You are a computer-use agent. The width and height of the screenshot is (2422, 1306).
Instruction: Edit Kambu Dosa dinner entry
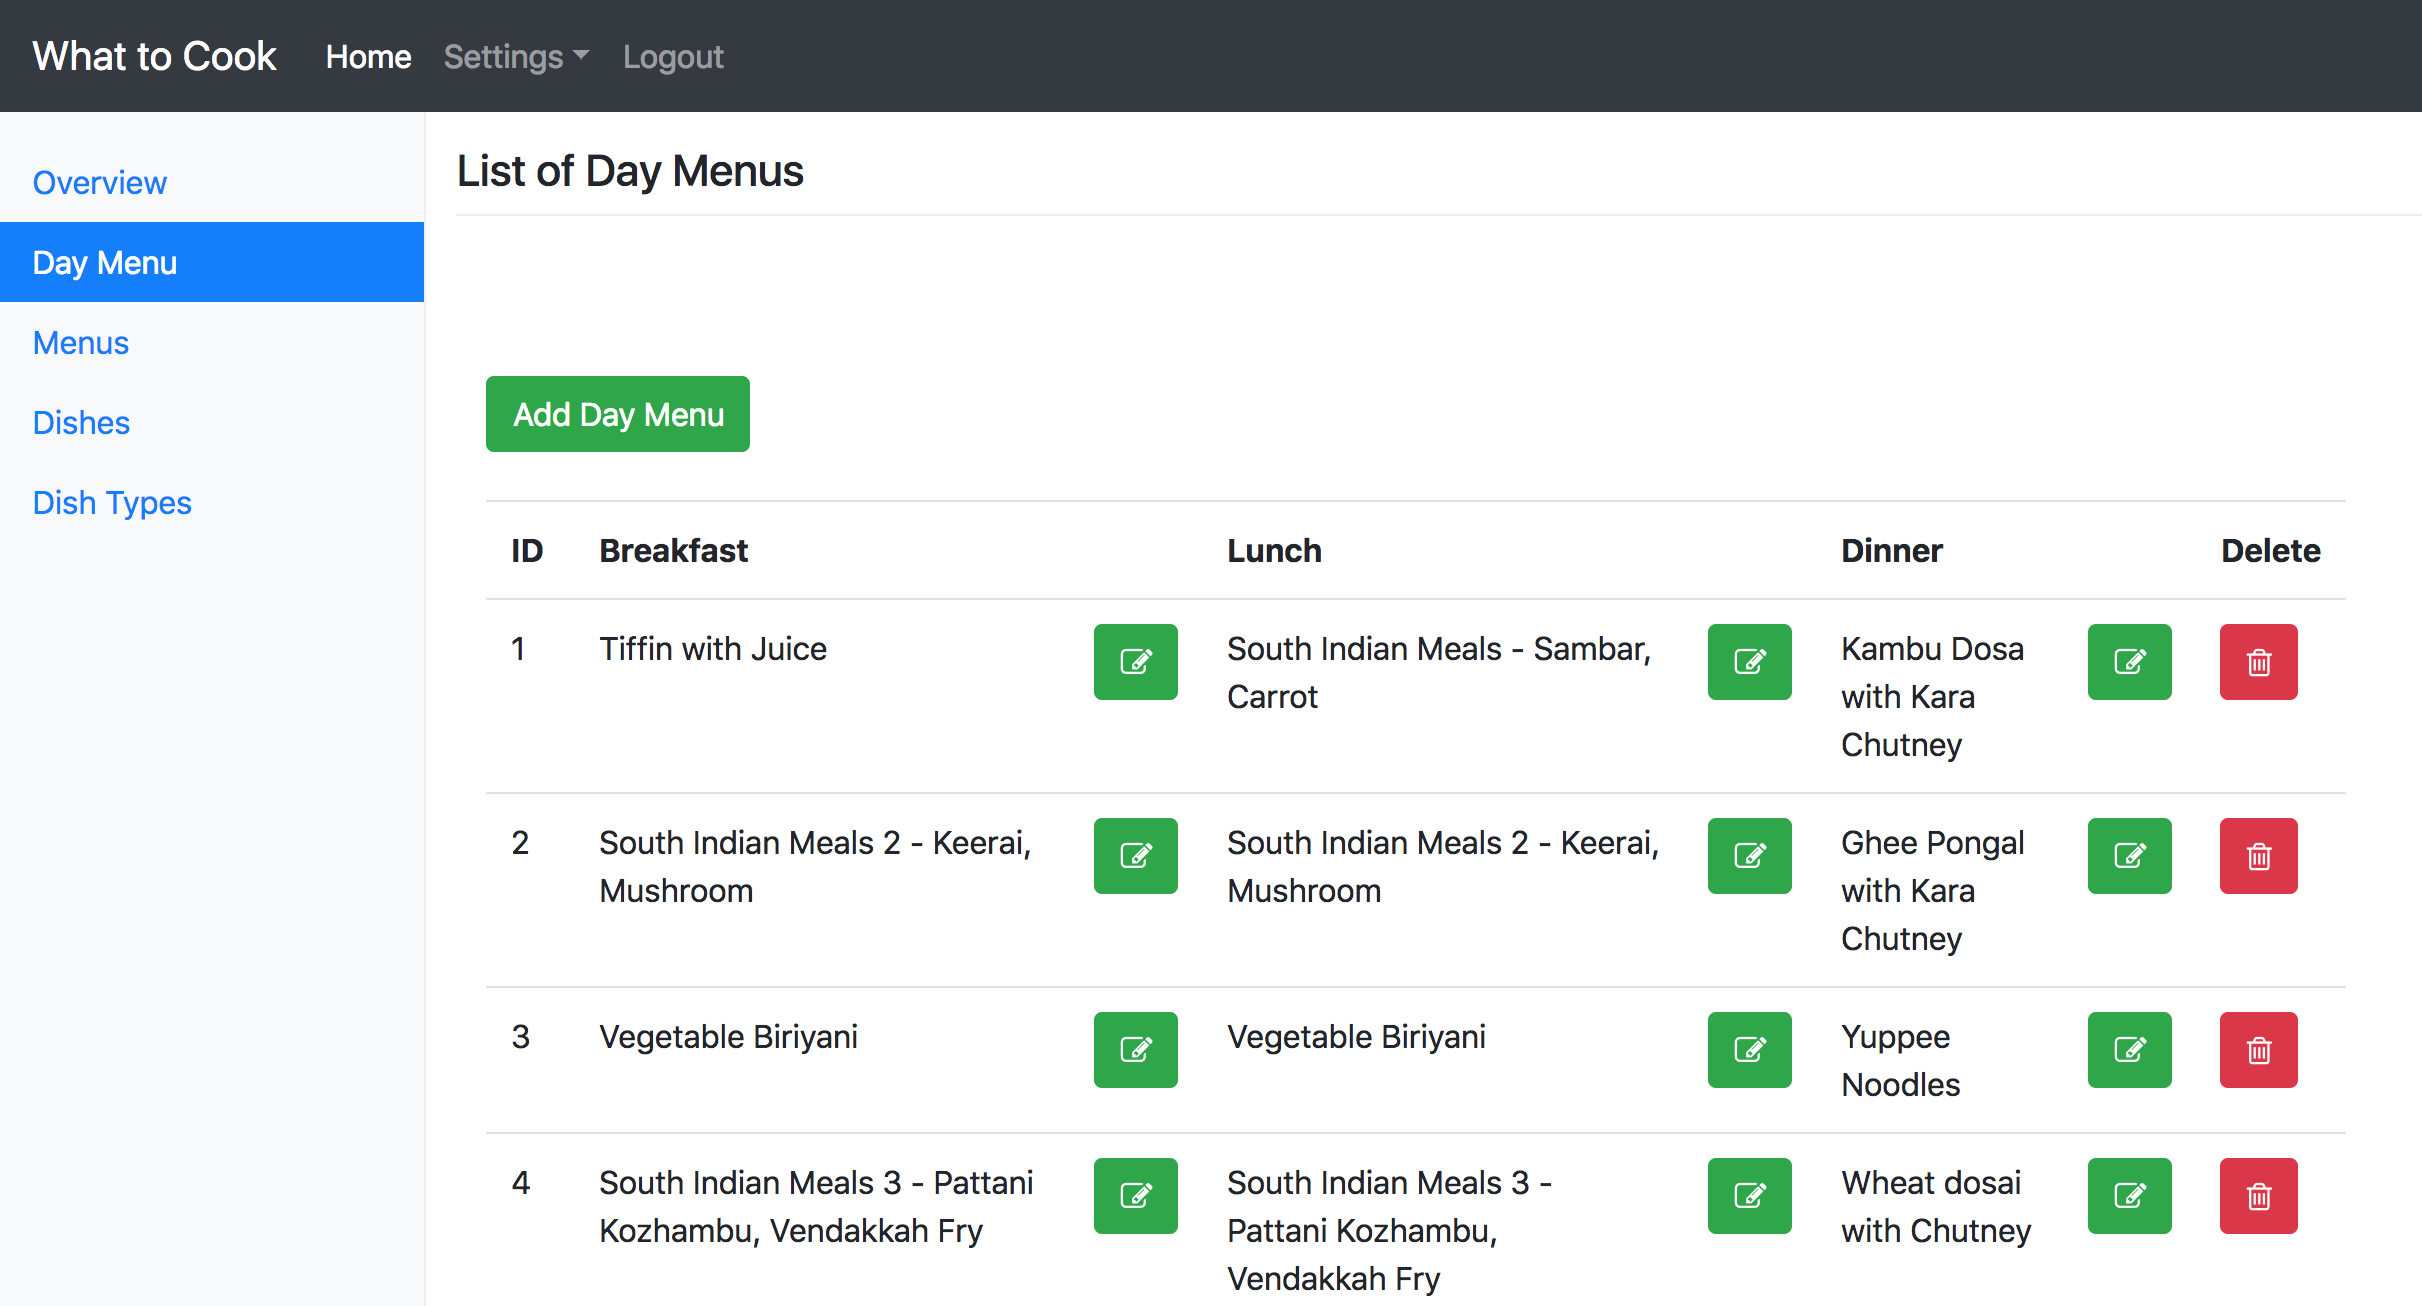(x=2129, y=662)
